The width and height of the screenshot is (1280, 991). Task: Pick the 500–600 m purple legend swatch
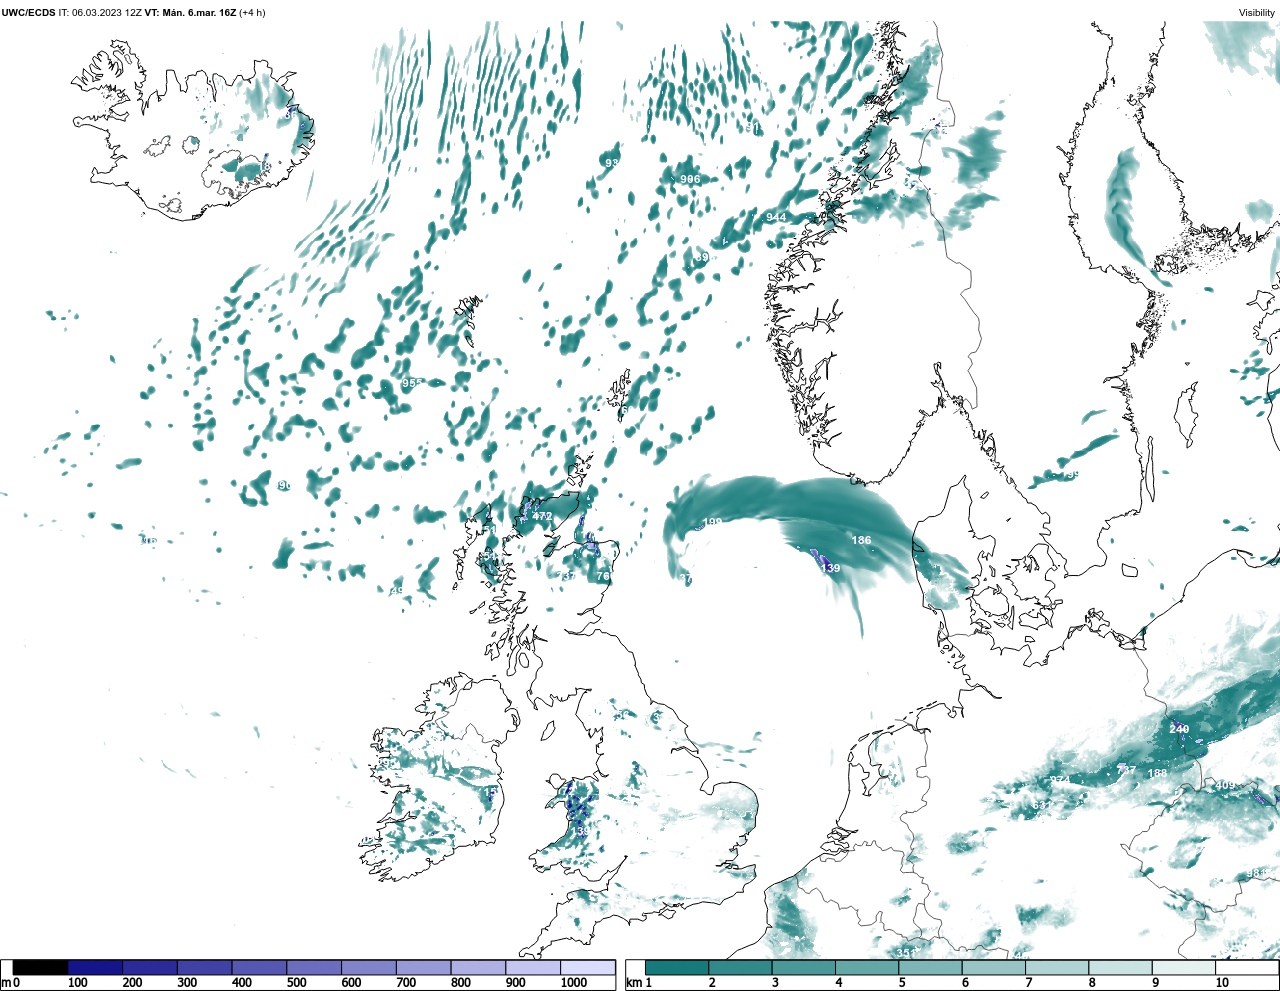[x=314, y=967]
